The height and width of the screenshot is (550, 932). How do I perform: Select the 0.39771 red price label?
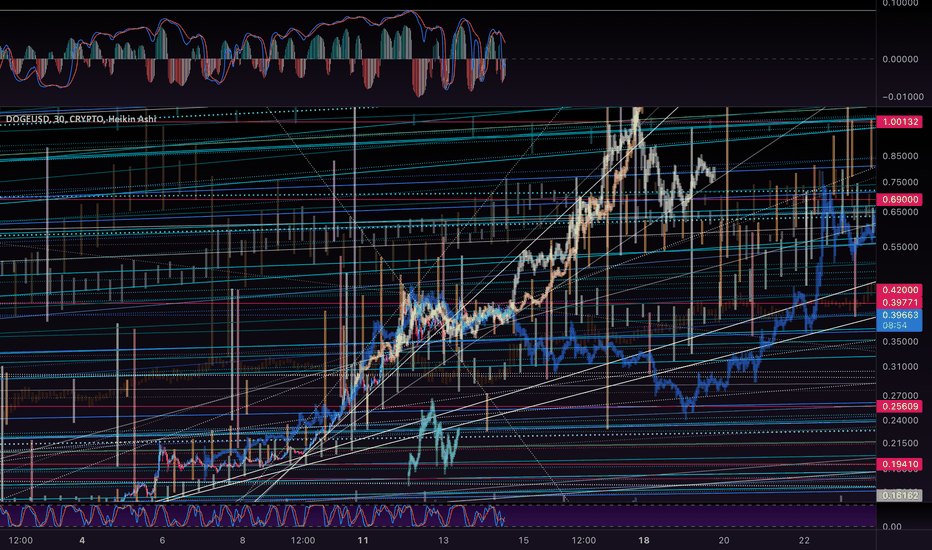tap(899, 303)
